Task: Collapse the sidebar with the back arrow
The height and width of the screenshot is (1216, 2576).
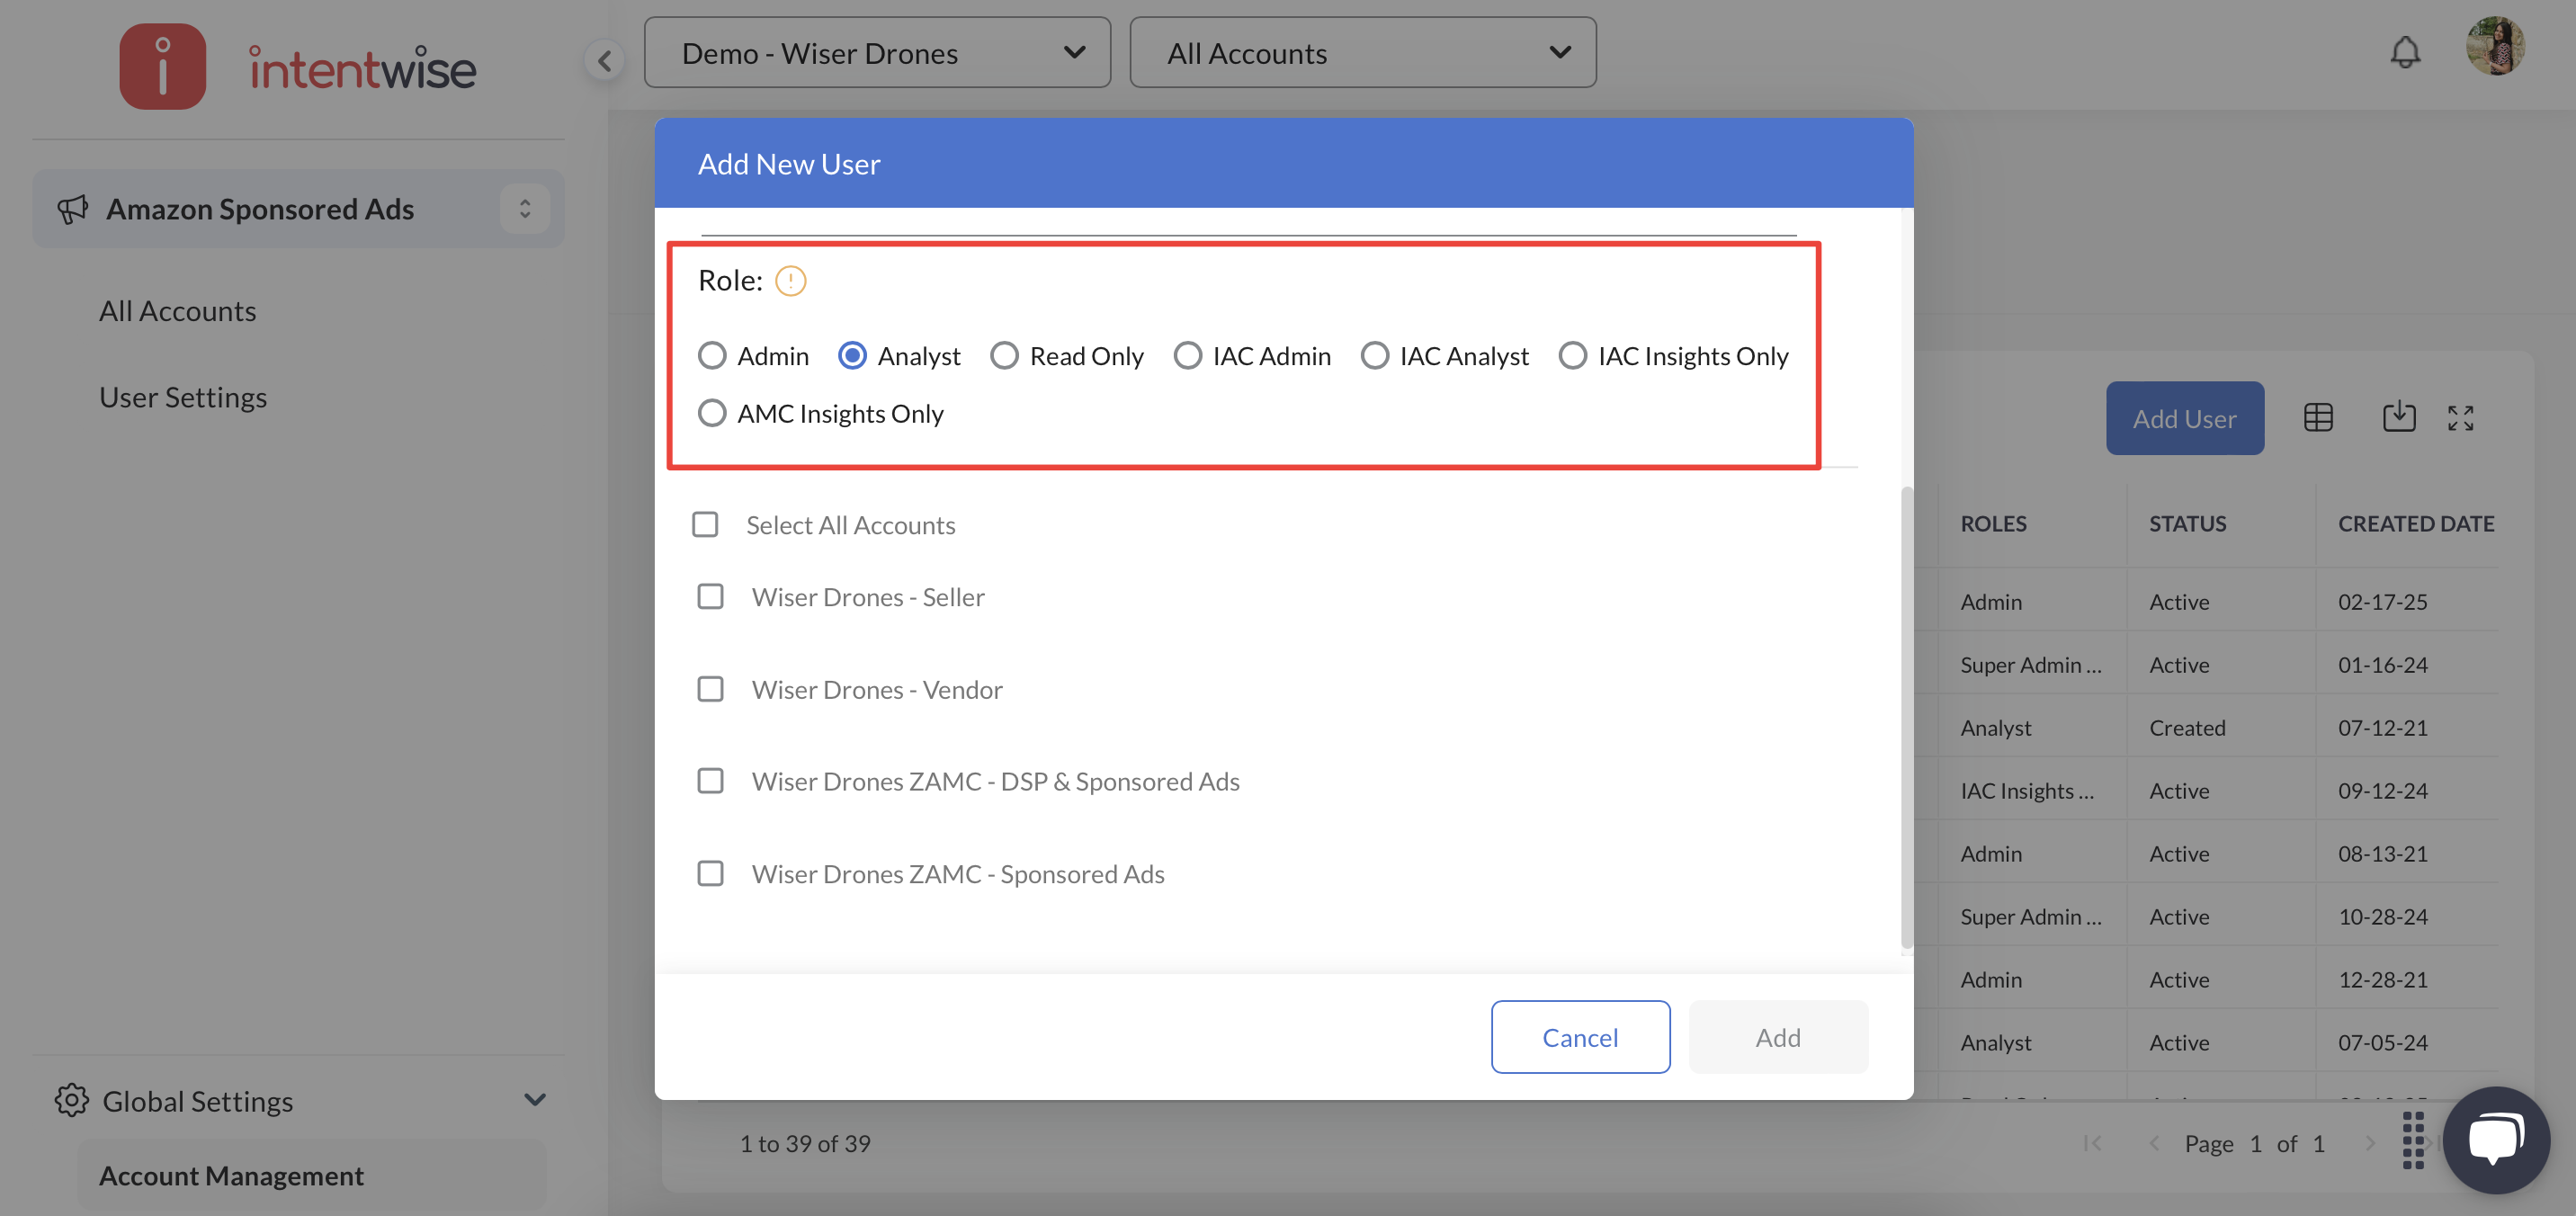Action: coord(605,61)
